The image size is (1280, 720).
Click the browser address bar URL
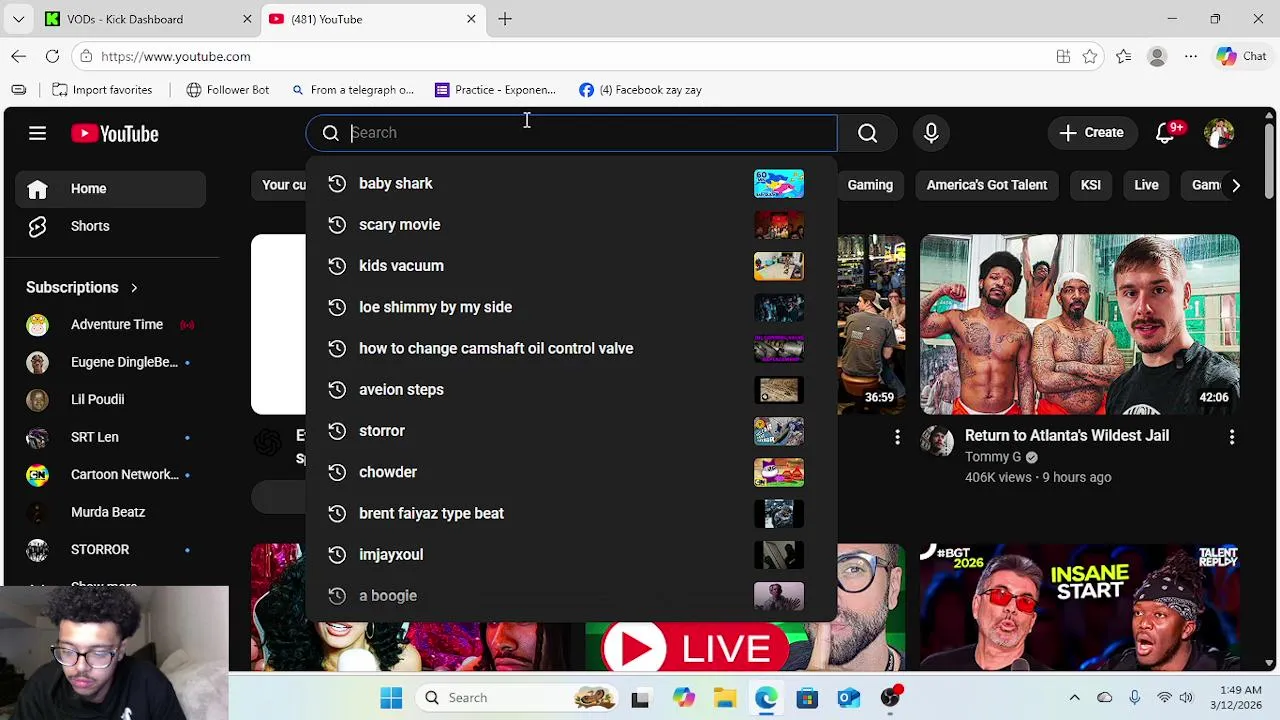click(x=176, y=57)
